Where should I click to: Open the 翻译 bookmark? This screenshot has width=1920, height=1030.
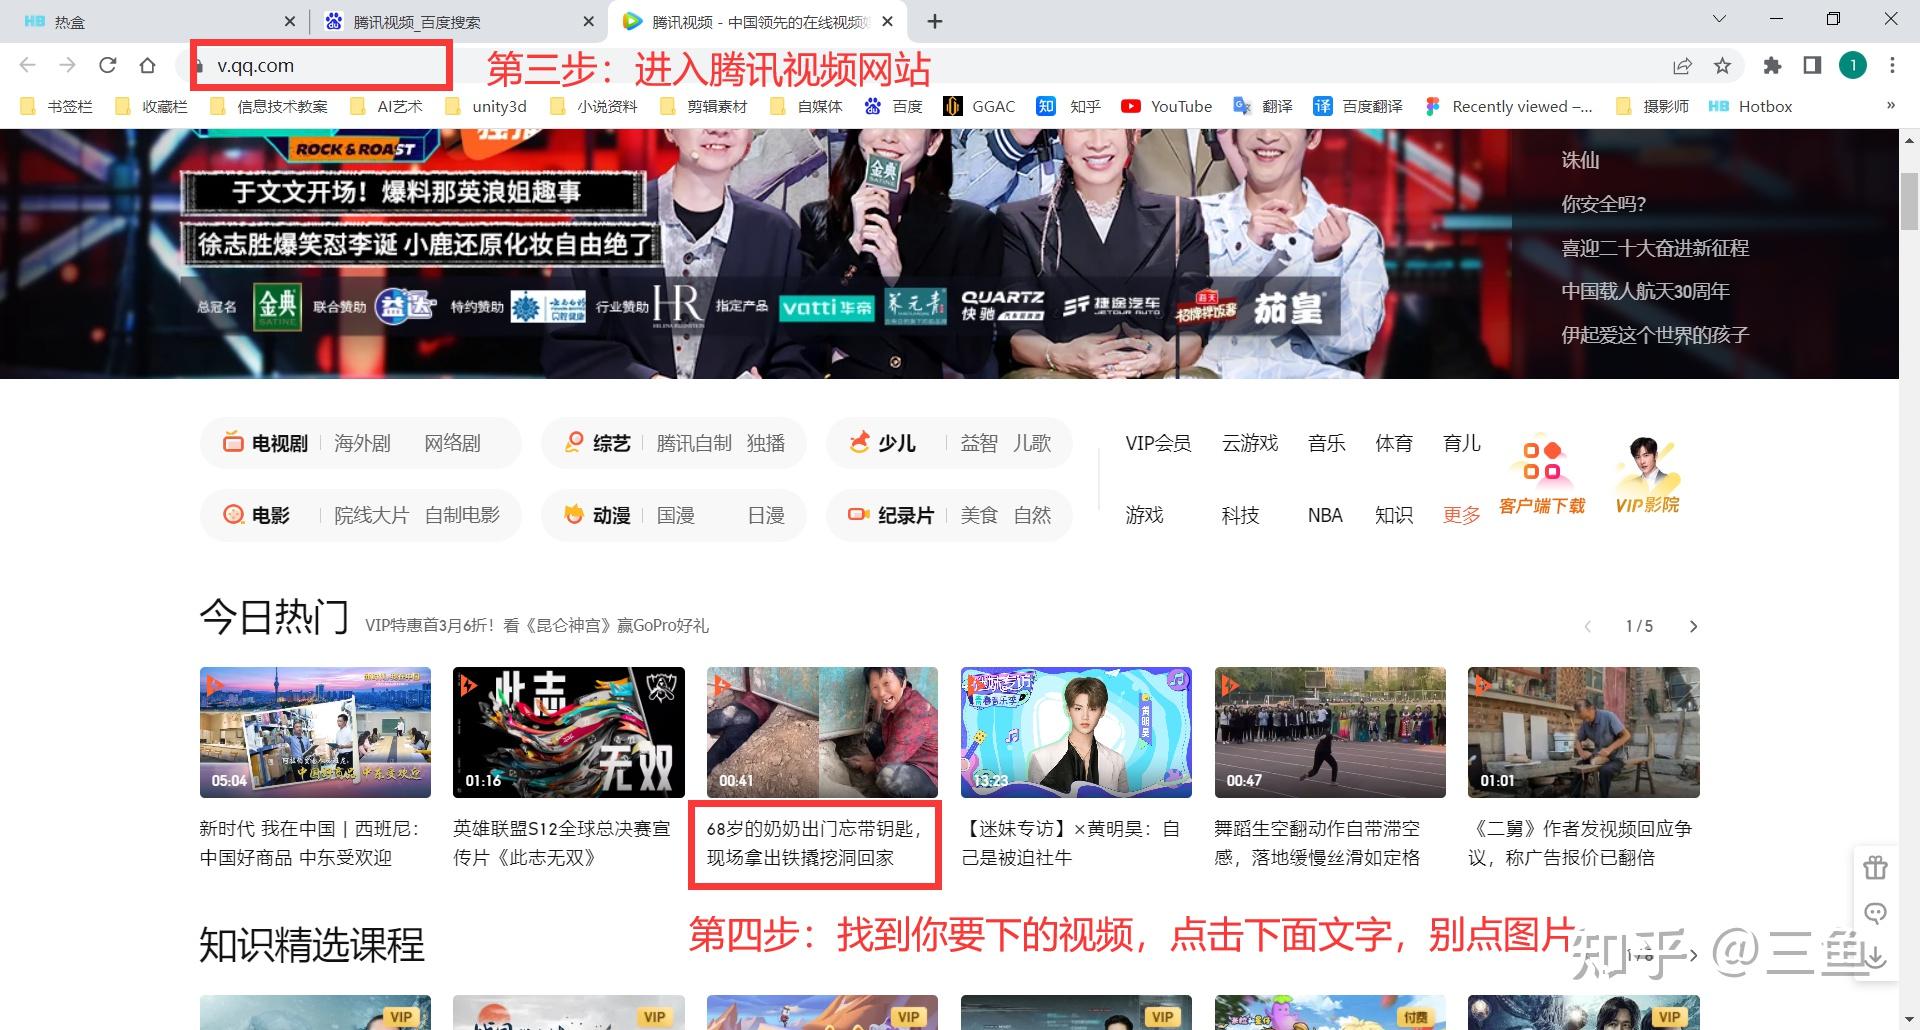tap(1263, 106)
